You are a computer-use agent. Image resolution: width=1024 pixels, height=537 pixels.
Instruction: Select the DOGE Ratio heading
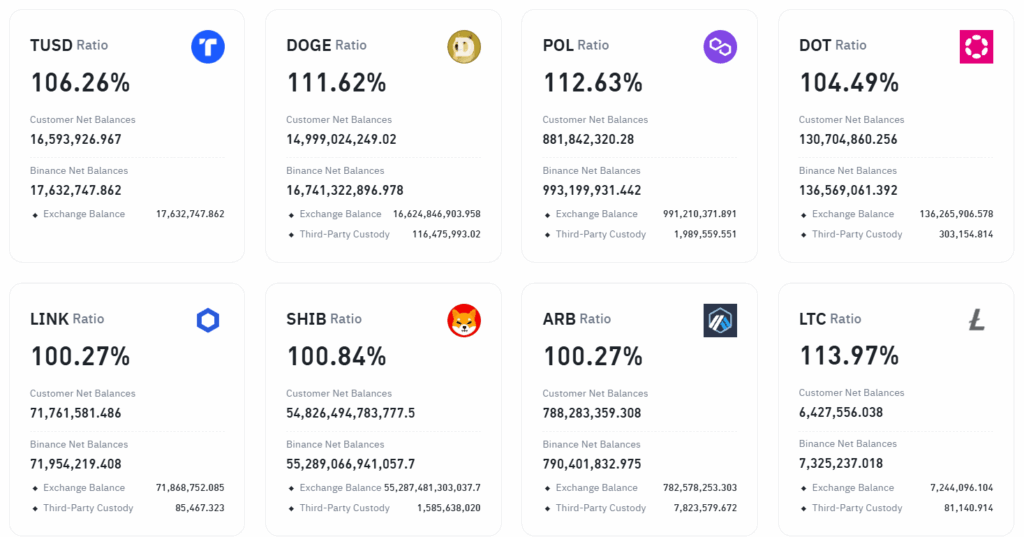point(326,45)
